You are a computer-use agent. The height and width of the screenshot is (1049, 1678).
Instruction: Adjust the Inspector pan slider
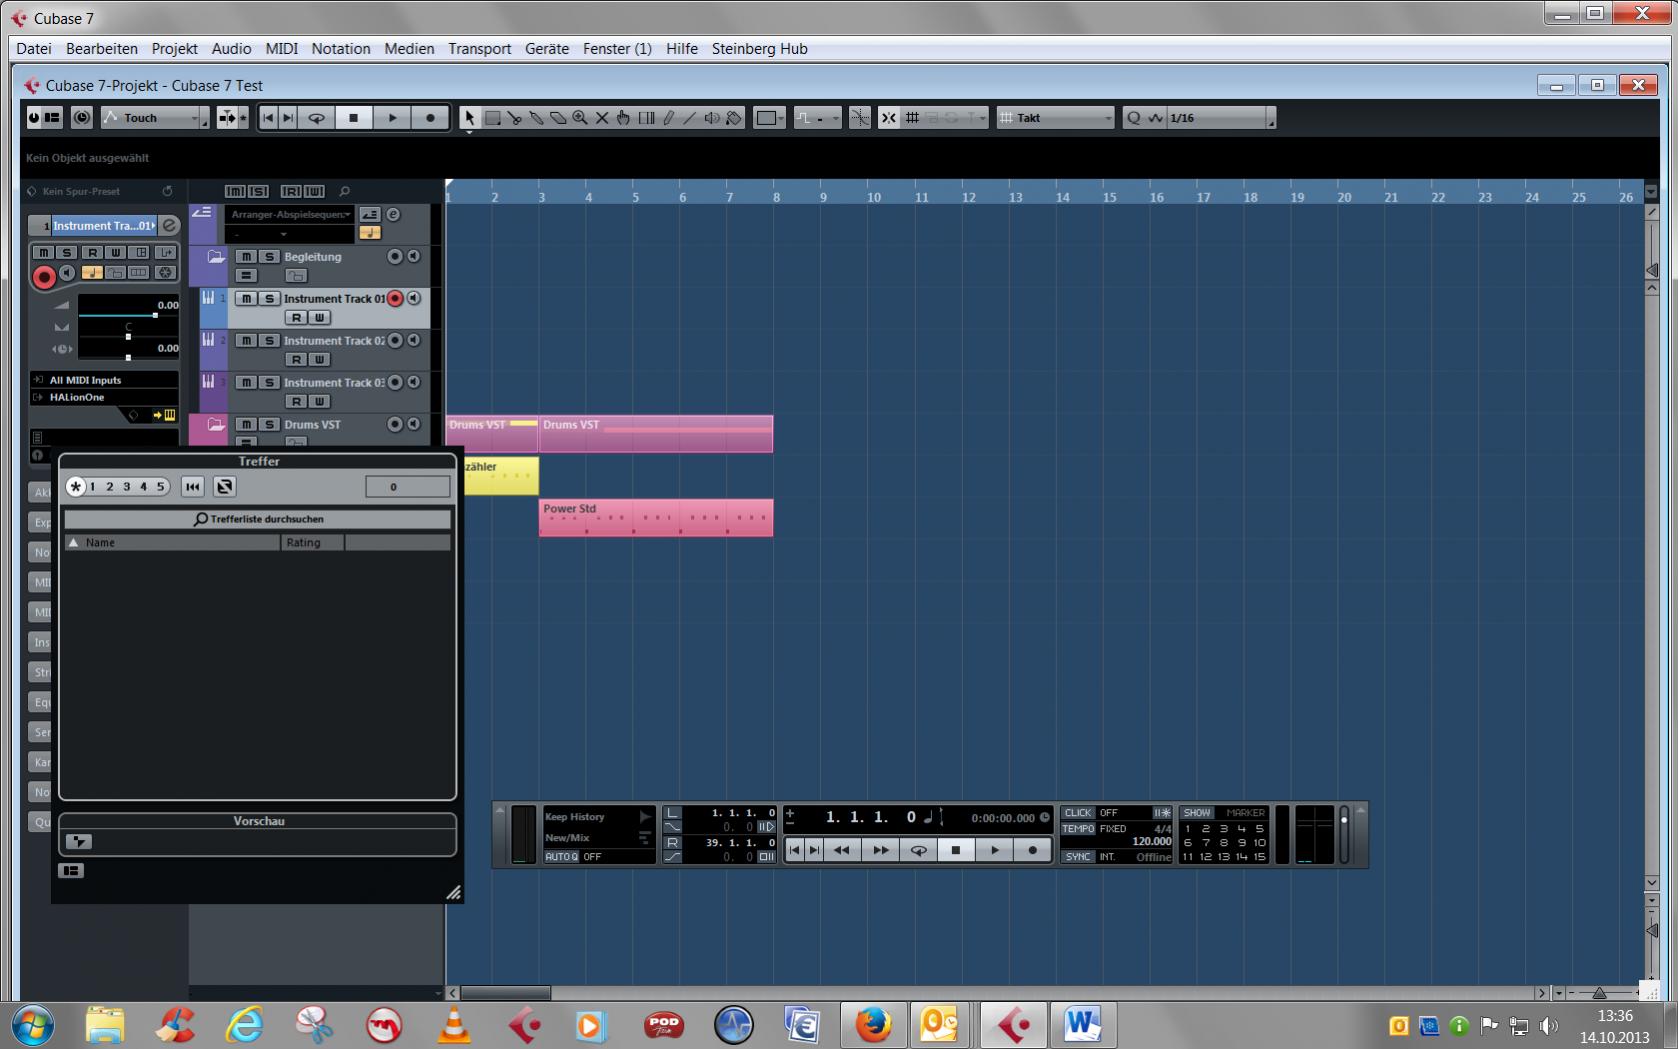pyautogui.click(x=129, y=337)
